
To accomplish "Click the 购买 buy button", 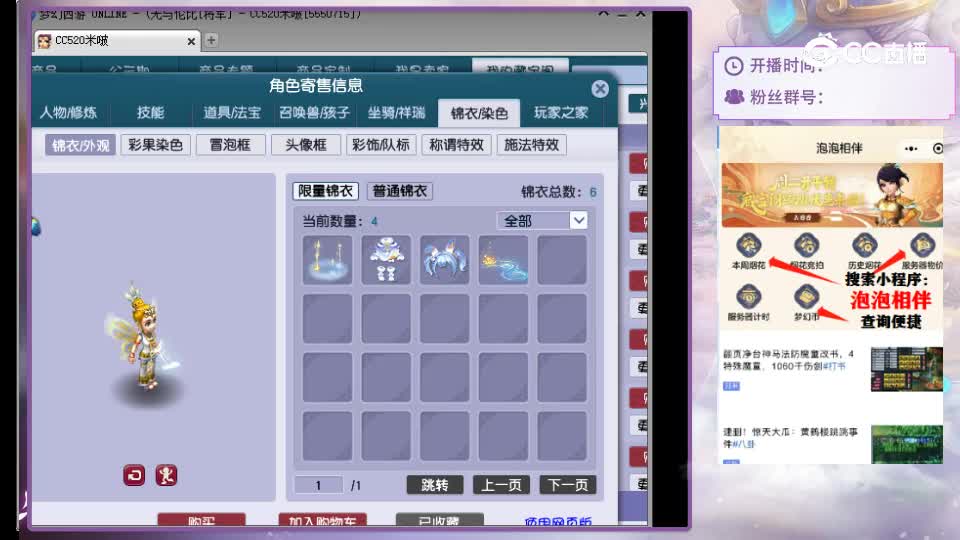I will [x=201, y=519].
